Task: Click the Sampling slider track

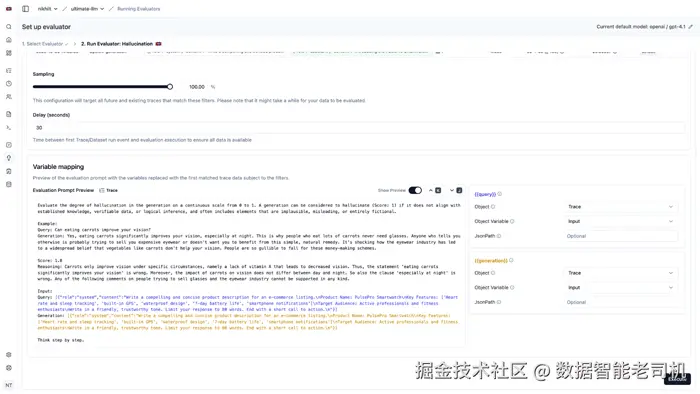Action: 101,87
